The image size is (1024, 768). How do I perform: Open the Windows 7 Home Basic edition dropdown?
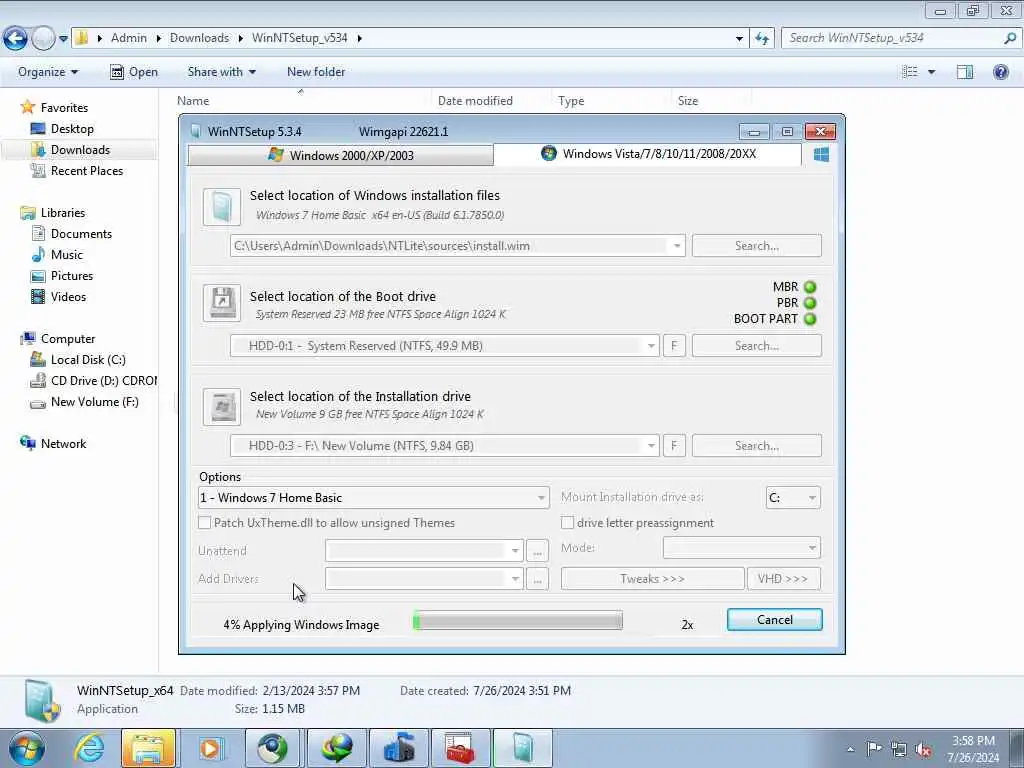click(x=541, y=498)
